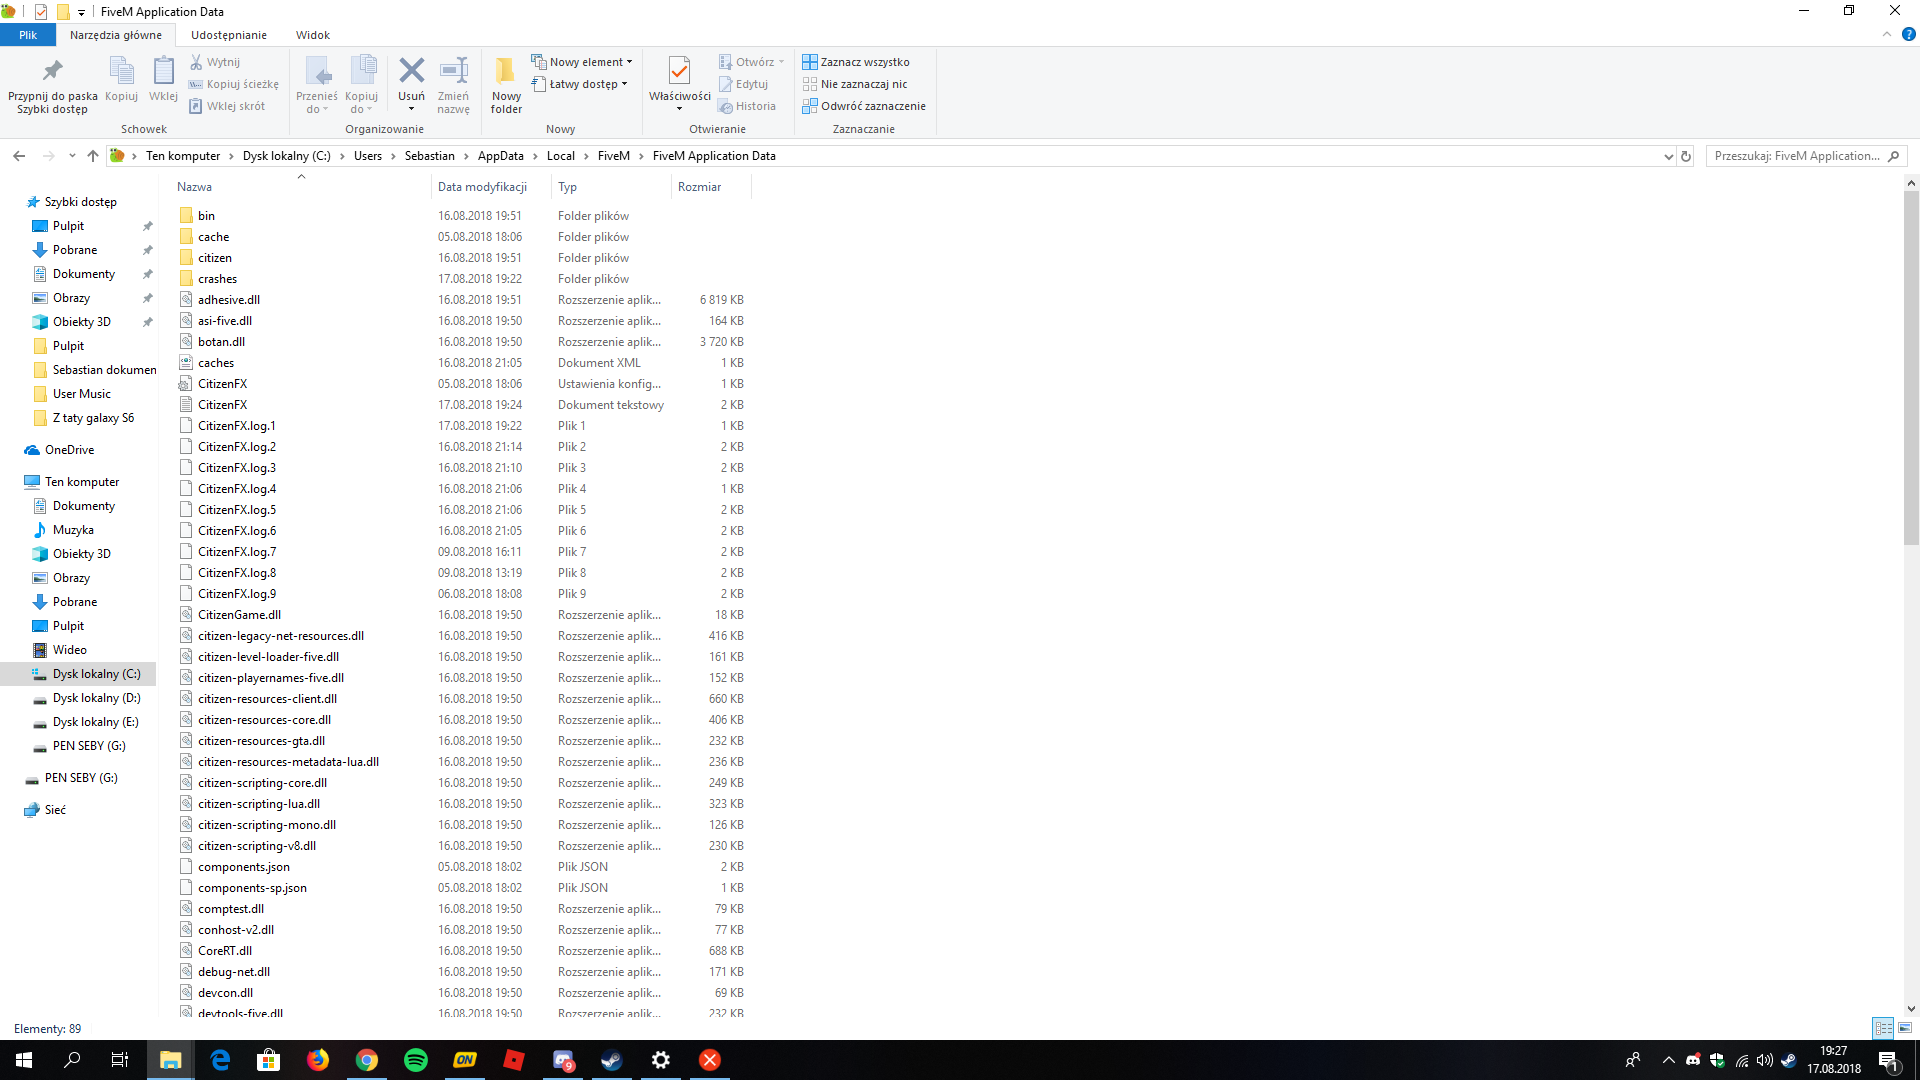
Task: Expand the Łatwy dostęp dropdown
Action: pos(581,84)
